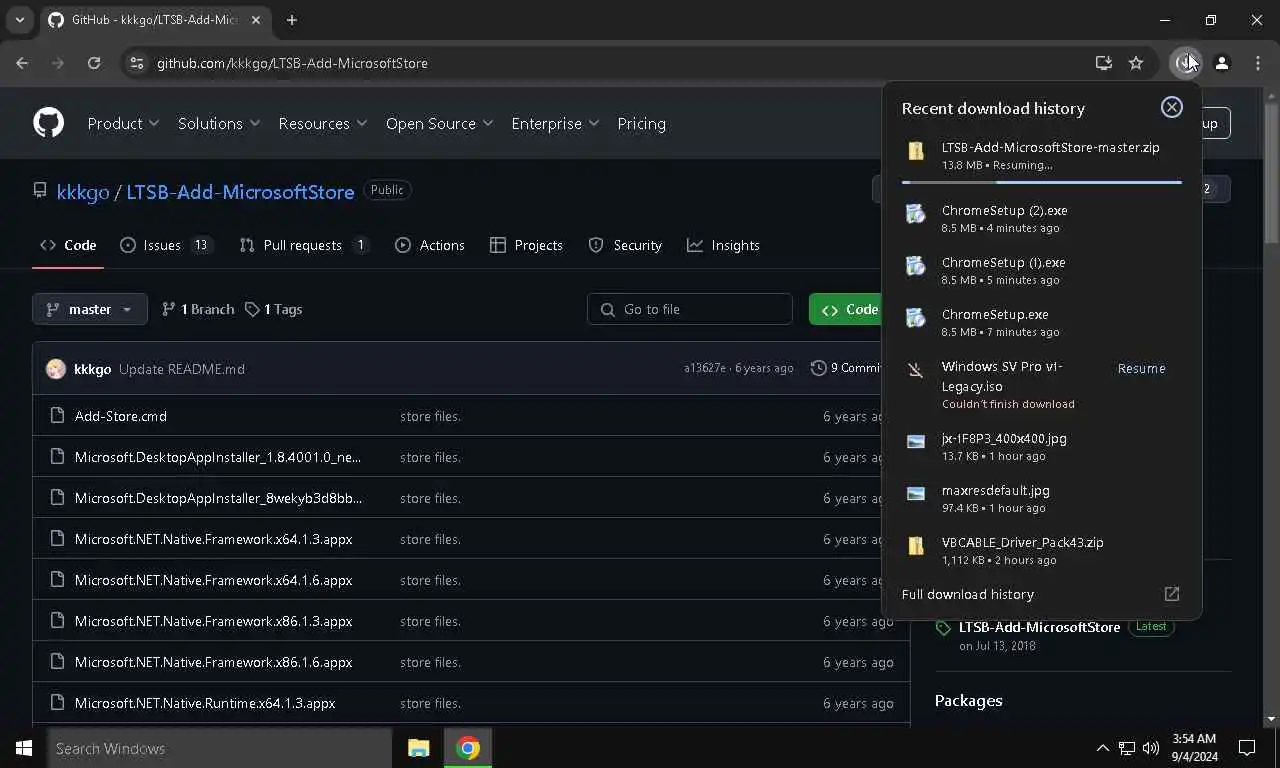Focus the Search Windows taskbar box
This screenshot has width=1280, height=768.
coord(219,748)
